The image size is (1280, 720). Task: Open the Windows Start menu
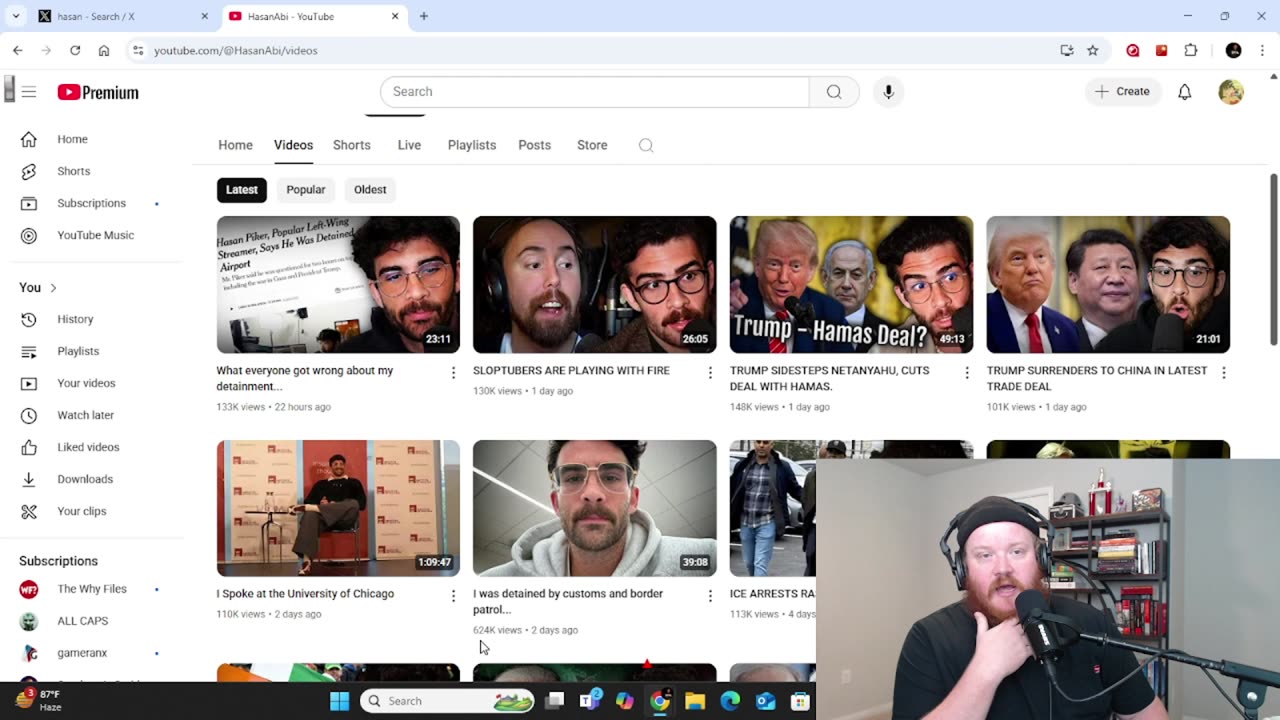340,701
